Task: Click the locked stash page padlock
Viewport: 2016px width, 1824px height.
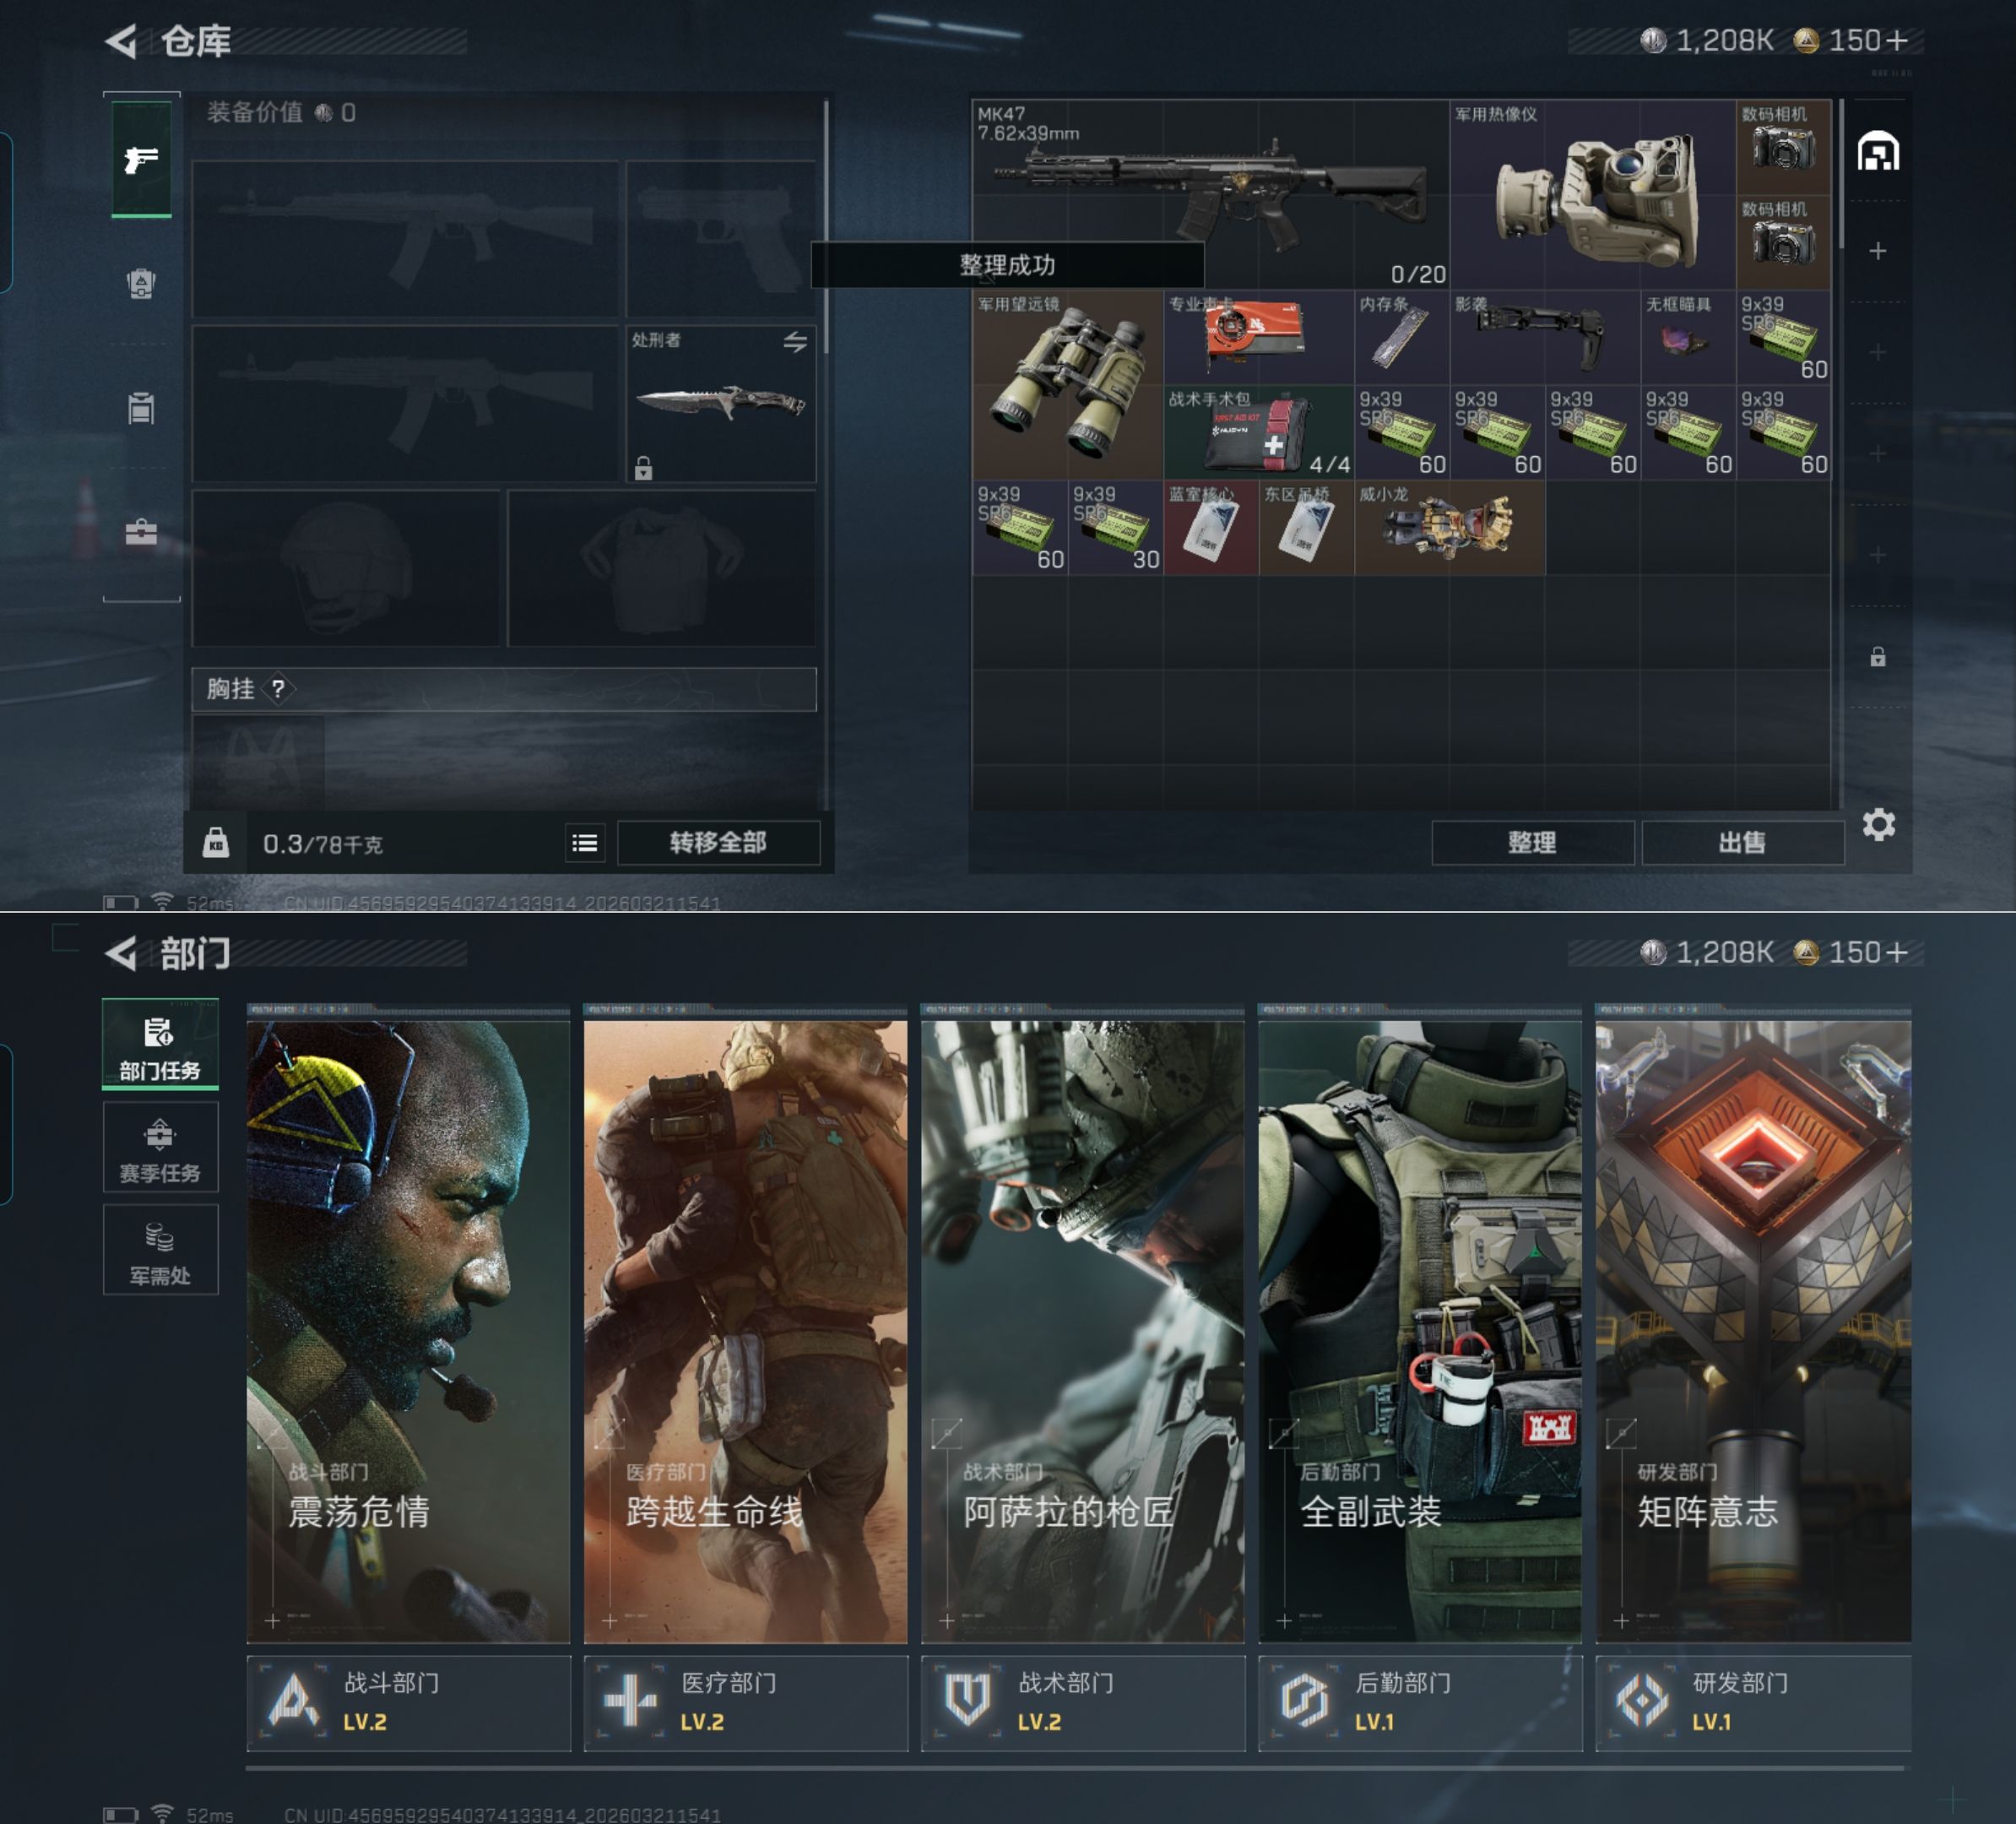Action: (x=1877, y=657)
